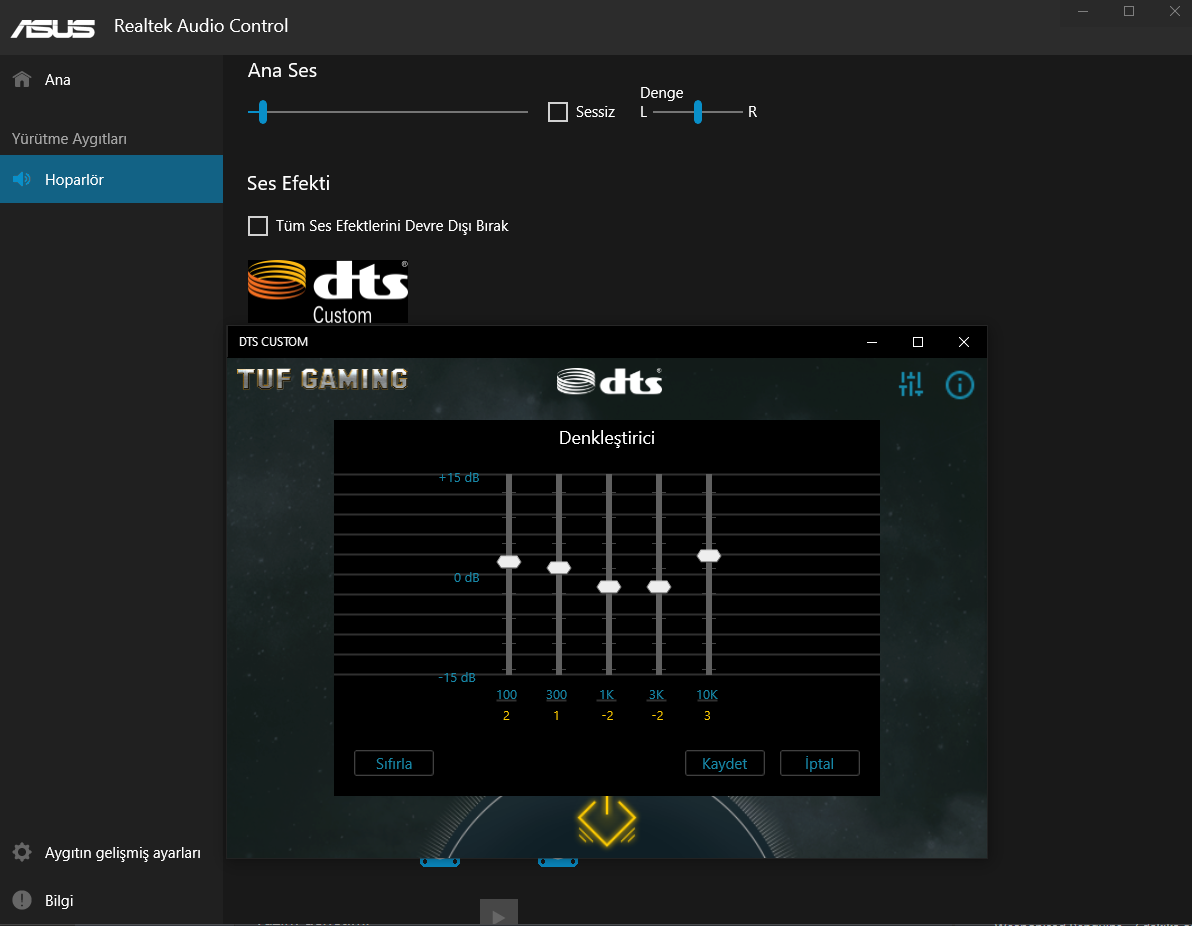Image resolution: width=1192 pixels, height=926 pixels.
Task: Click the Sıfırla reset button
Action: [x=394, y=763]
